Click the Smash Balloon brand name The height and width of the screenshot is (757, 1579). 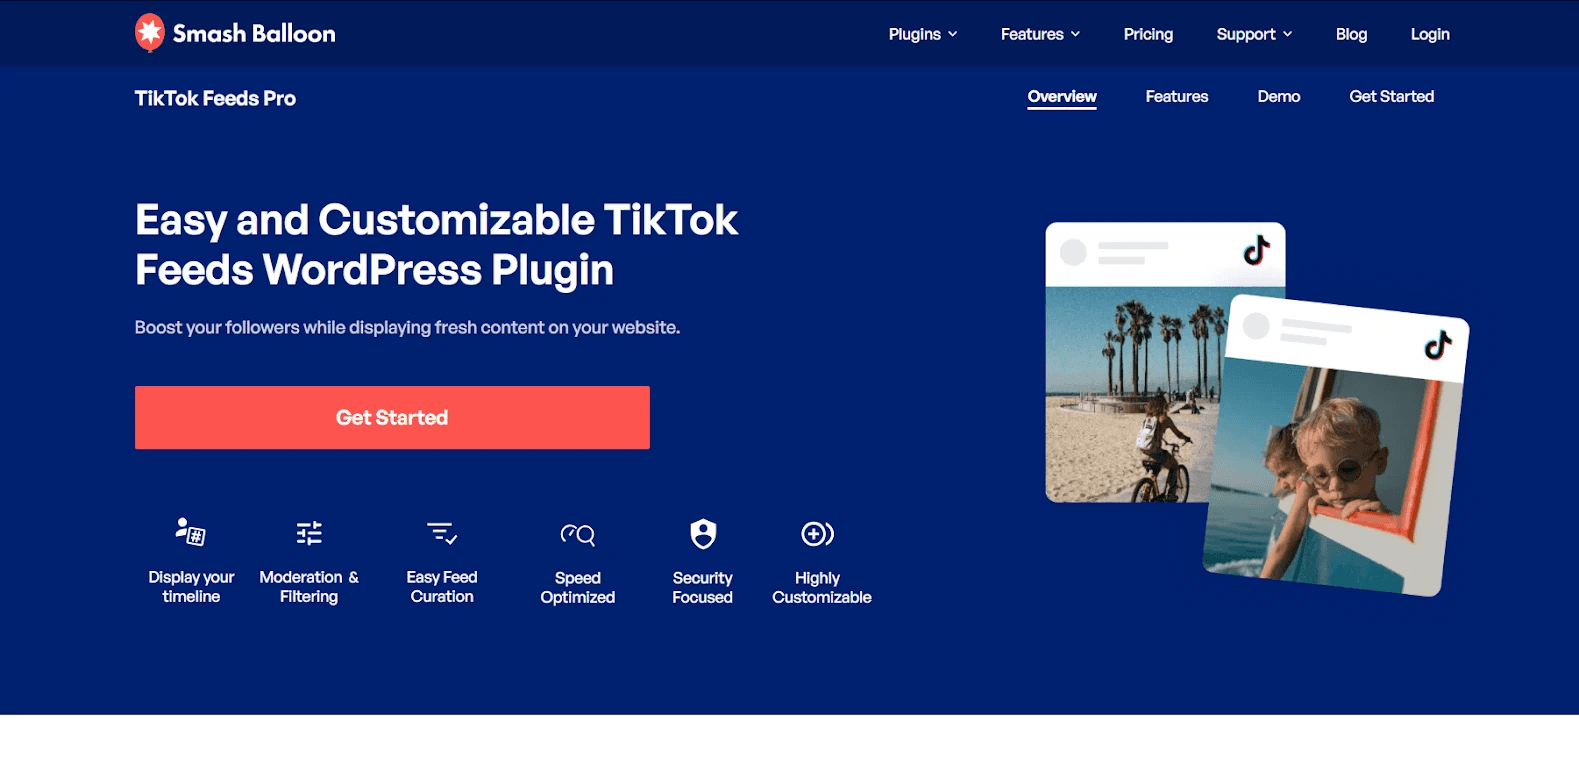click(x=254, y=34)
